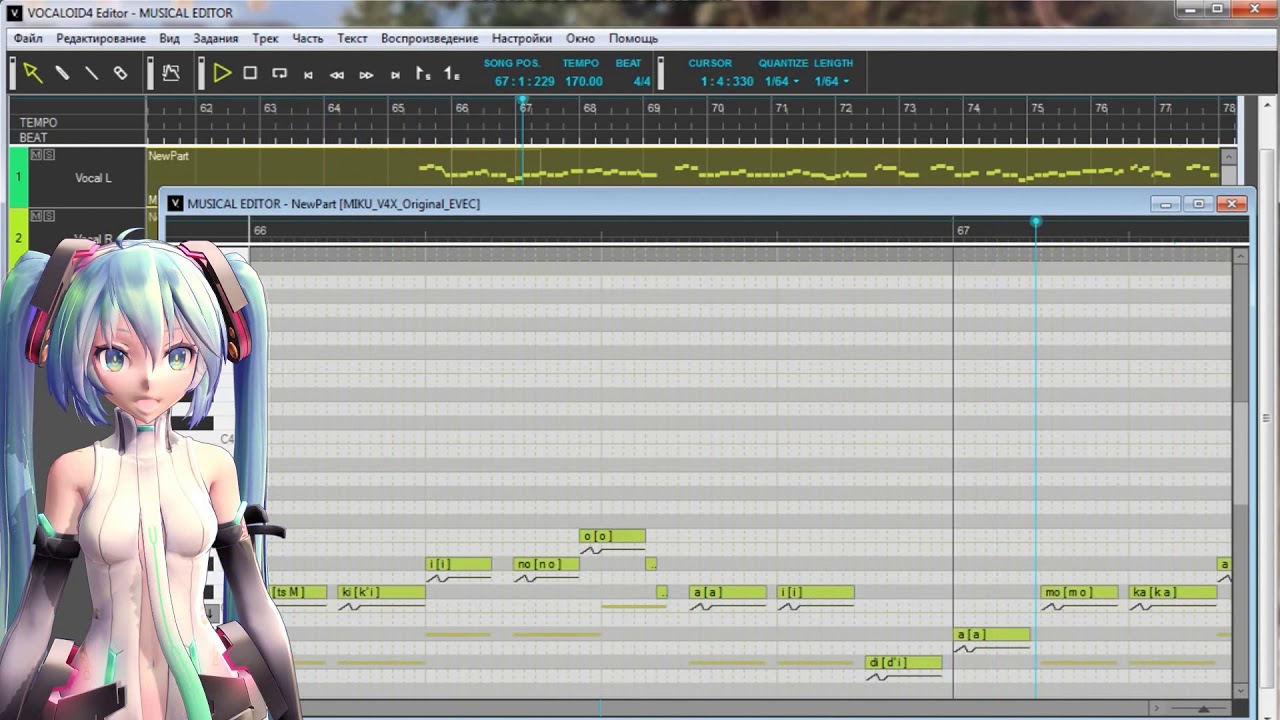This screenshot has width=1280, height=720.
Task: Click the grid/automation edit mode icon
Action: coord(171,73)
